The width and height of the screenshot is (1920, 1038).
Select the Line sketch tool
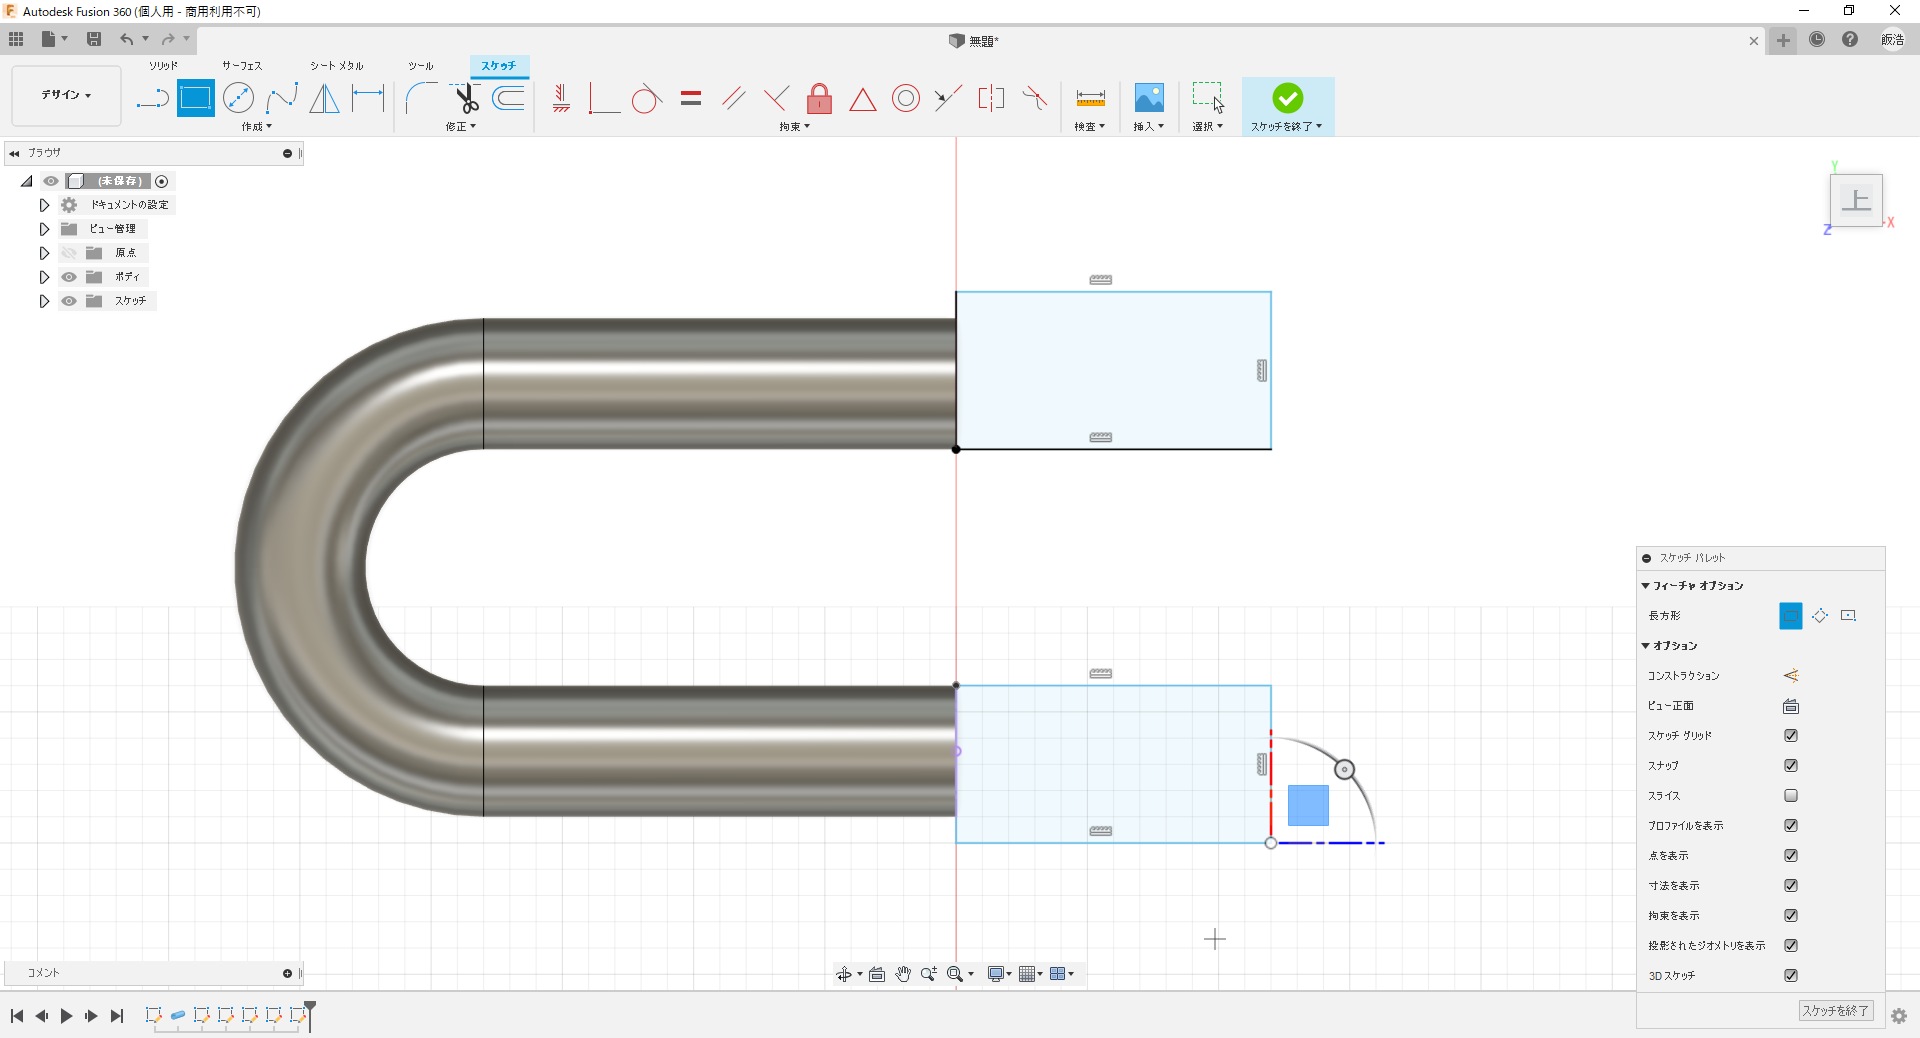[152, 98]
